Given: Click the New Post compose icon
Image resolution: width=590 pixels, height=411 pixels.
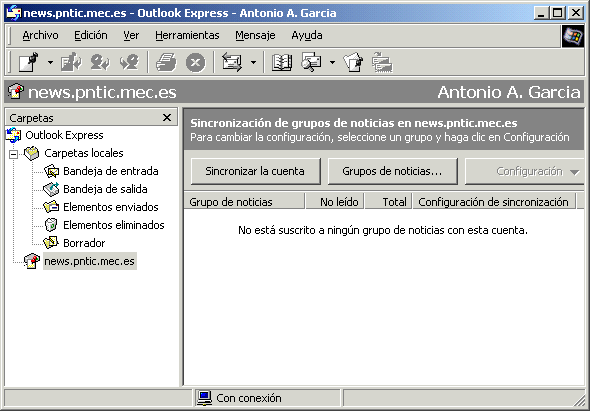Looking at the screenshot, I should click(29, 62).
